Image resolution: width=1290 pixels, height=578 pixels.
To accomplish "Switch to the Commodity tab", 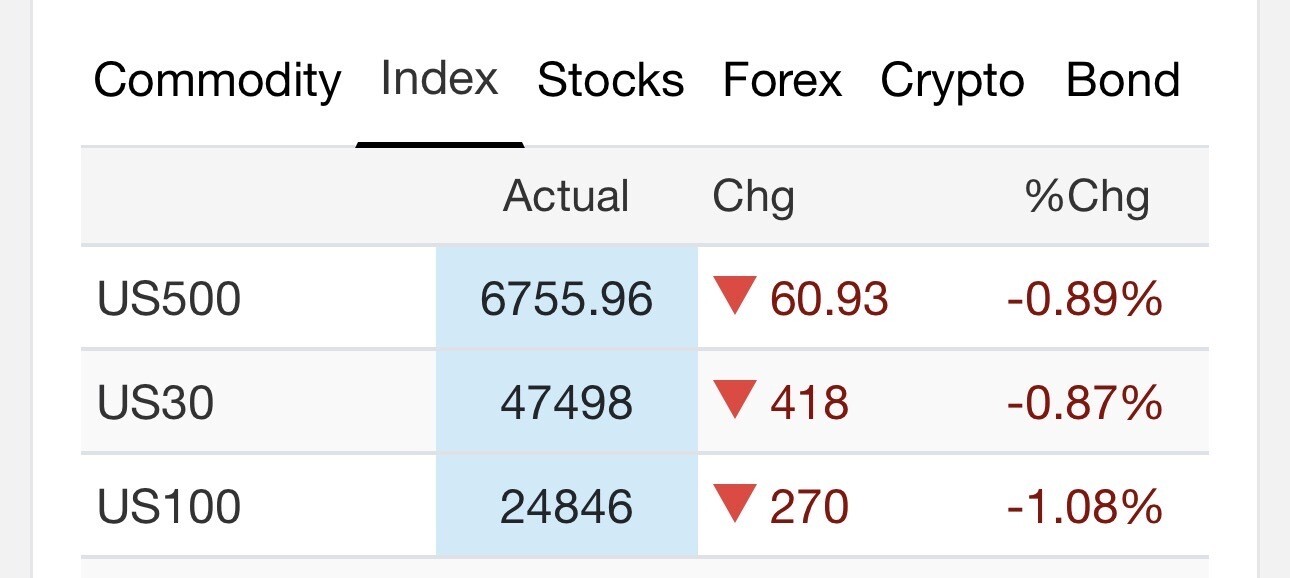I will [217, 80].
